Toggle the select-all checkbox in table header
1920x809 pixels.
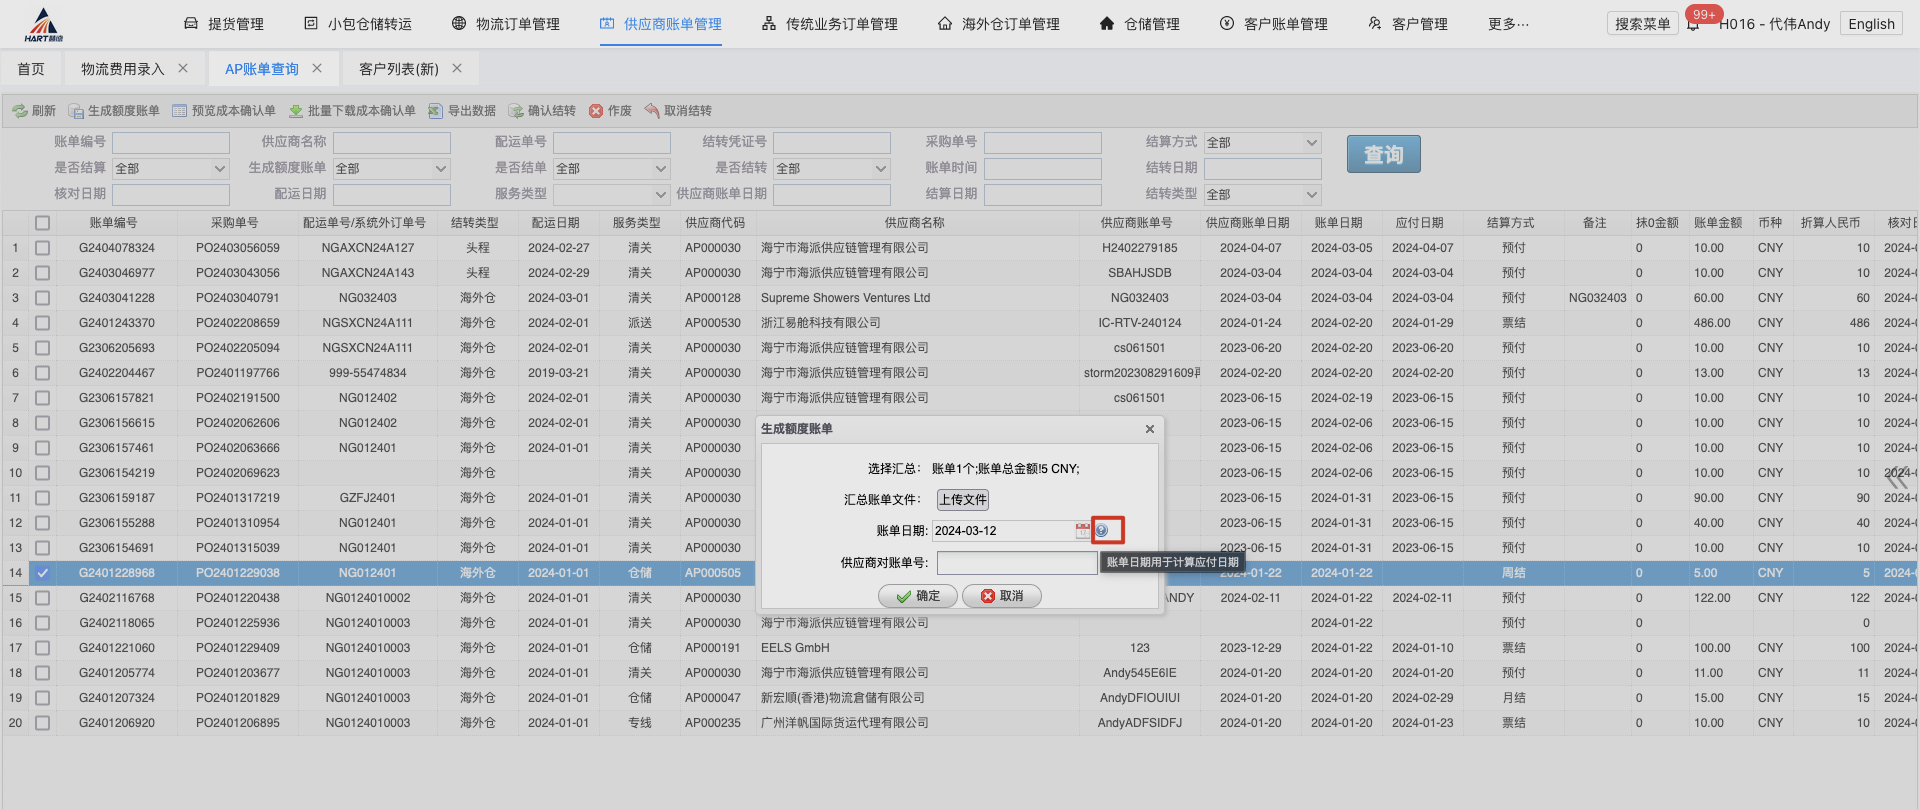click(x=42, y=223)
